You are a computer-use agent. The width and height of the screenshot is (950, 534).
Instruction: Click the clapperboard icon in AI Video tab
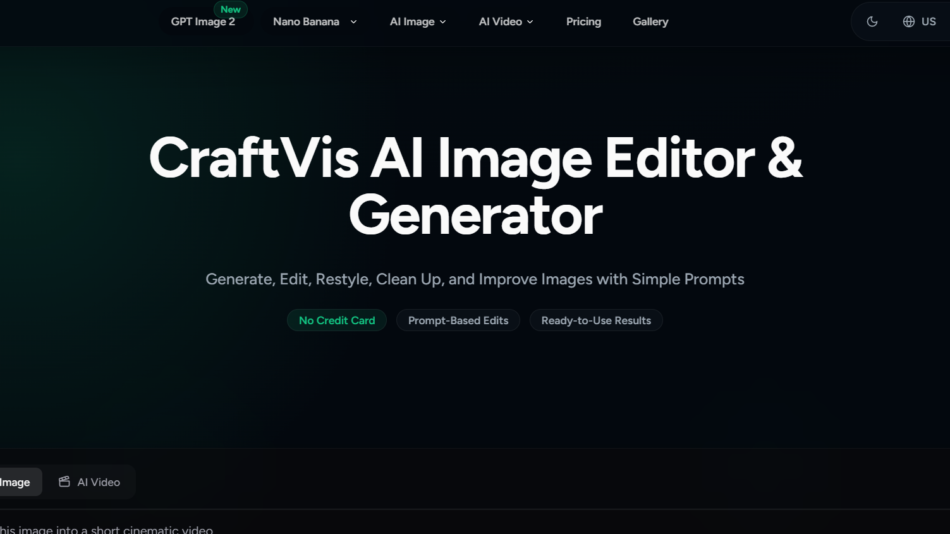click(64, 482)
